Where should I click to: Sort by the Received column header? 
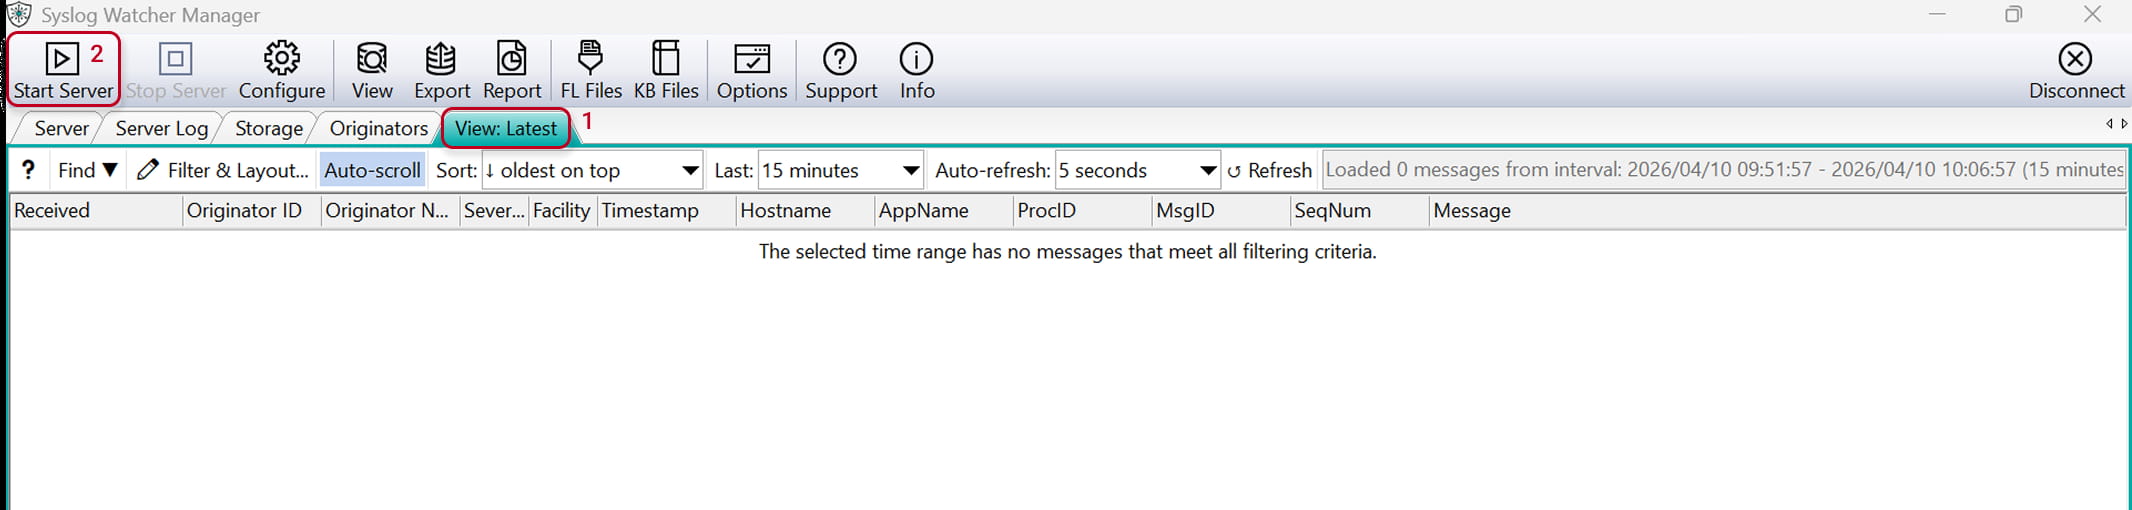96,211
